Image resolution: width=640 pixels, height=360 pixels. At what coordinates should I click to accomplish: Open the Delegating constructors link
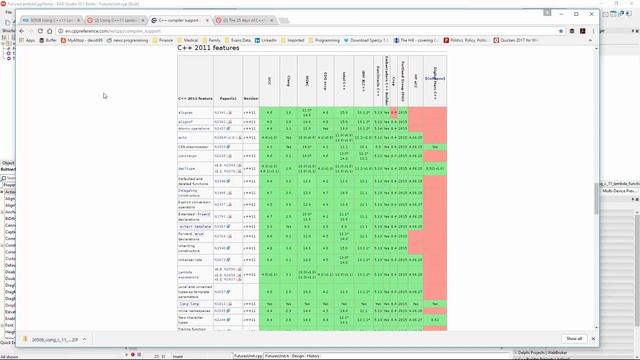click(x=188, y=193)
